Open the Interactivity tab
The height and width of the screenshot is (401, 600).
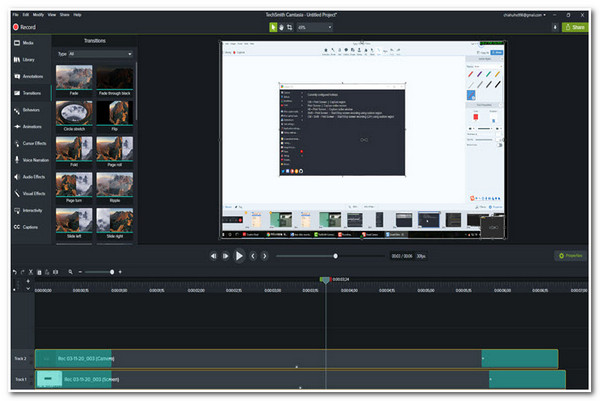28,210
